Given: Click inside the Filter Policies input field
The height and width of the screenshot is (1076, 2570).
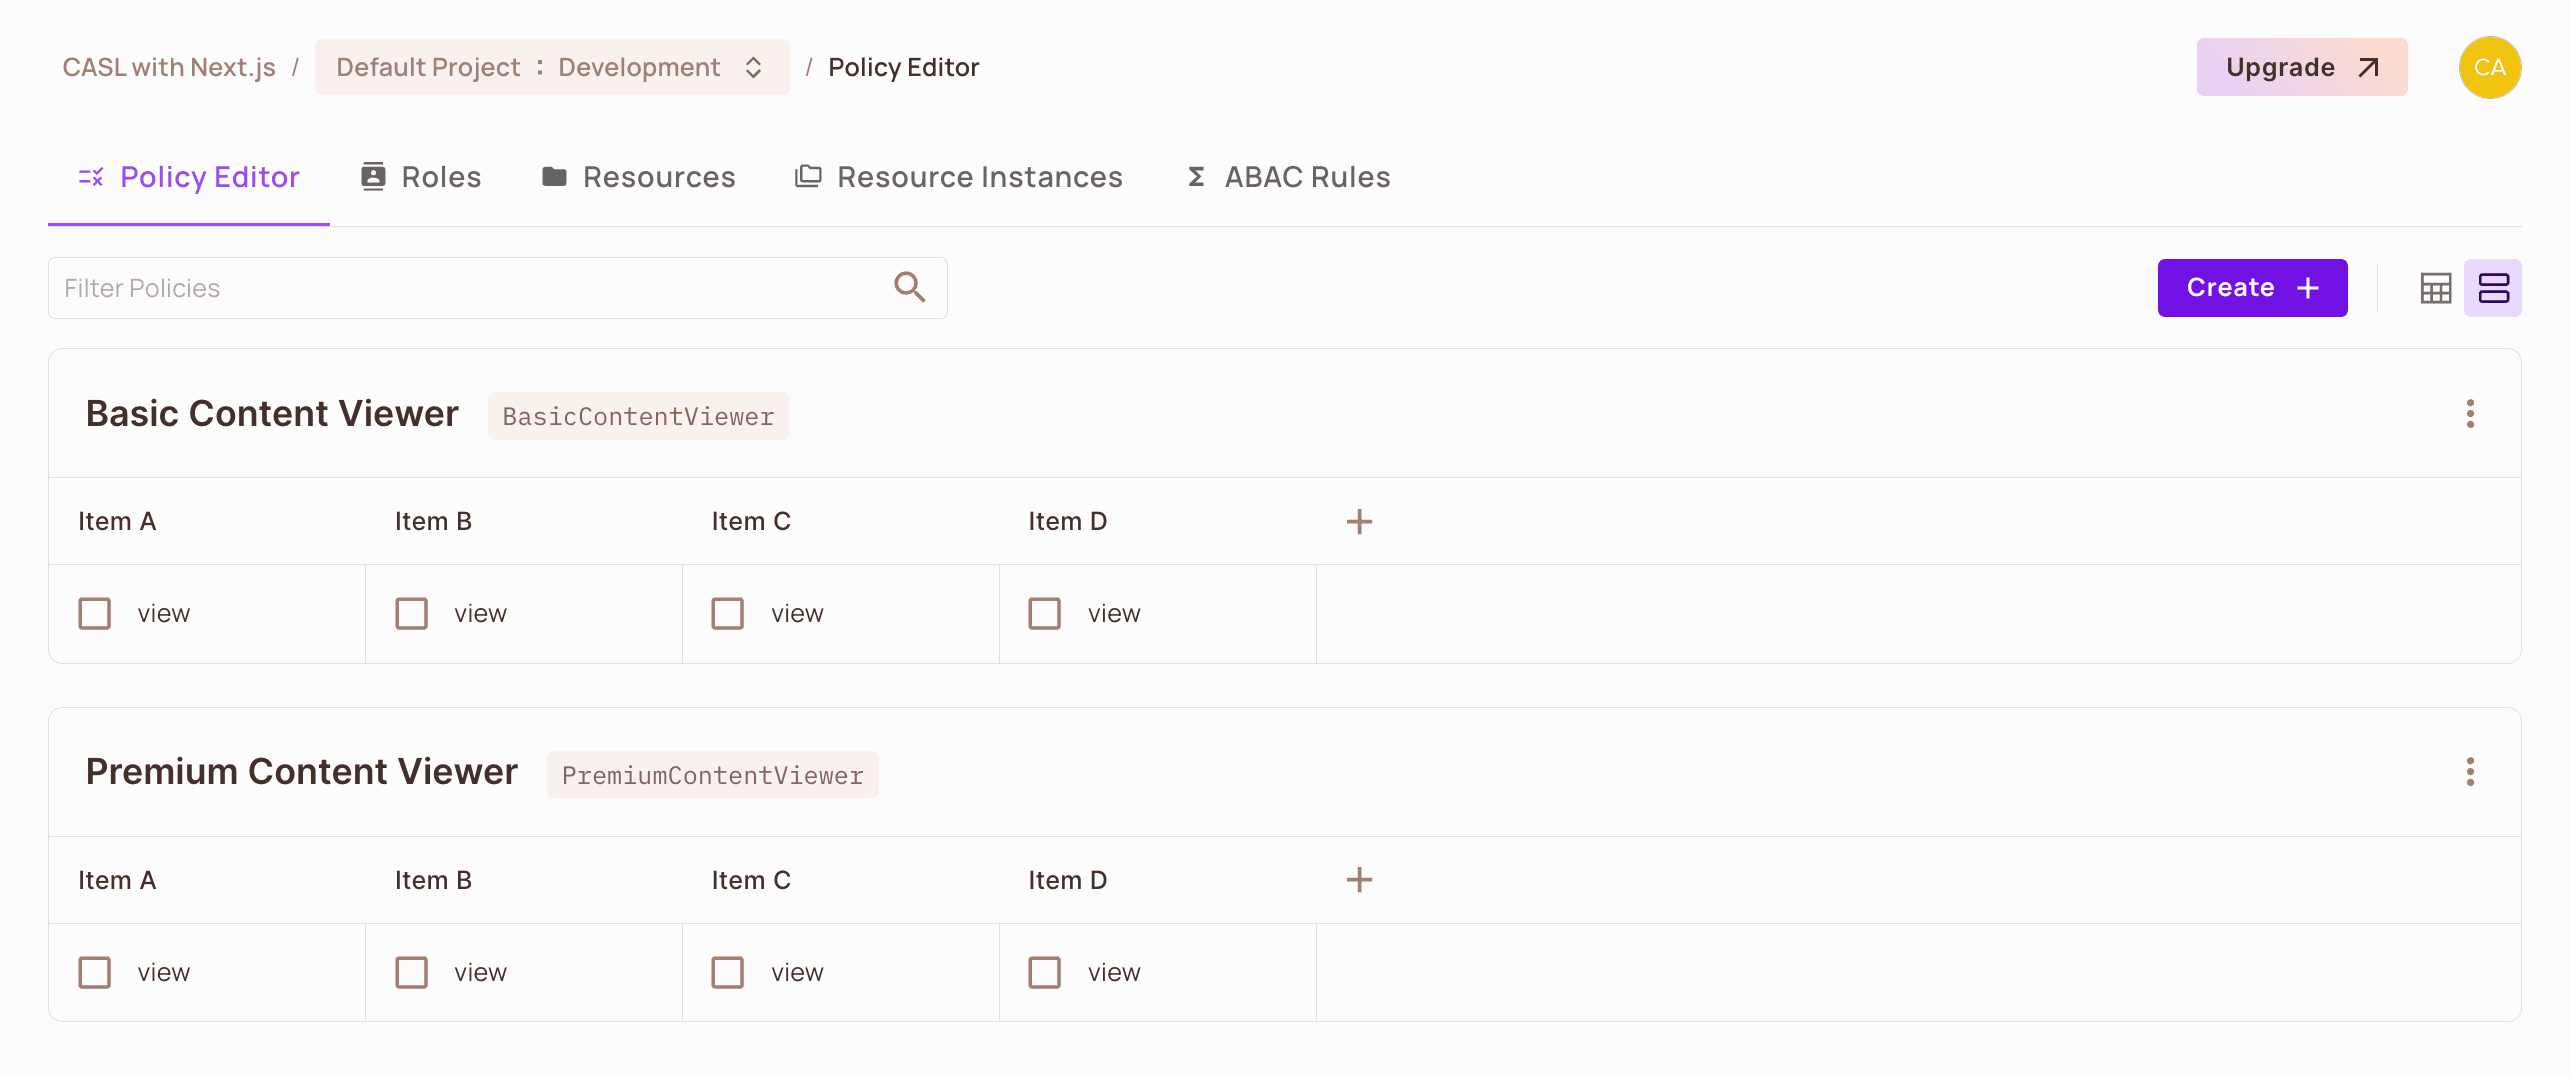Looking at the screenshot, I should (x=400, y=287).
